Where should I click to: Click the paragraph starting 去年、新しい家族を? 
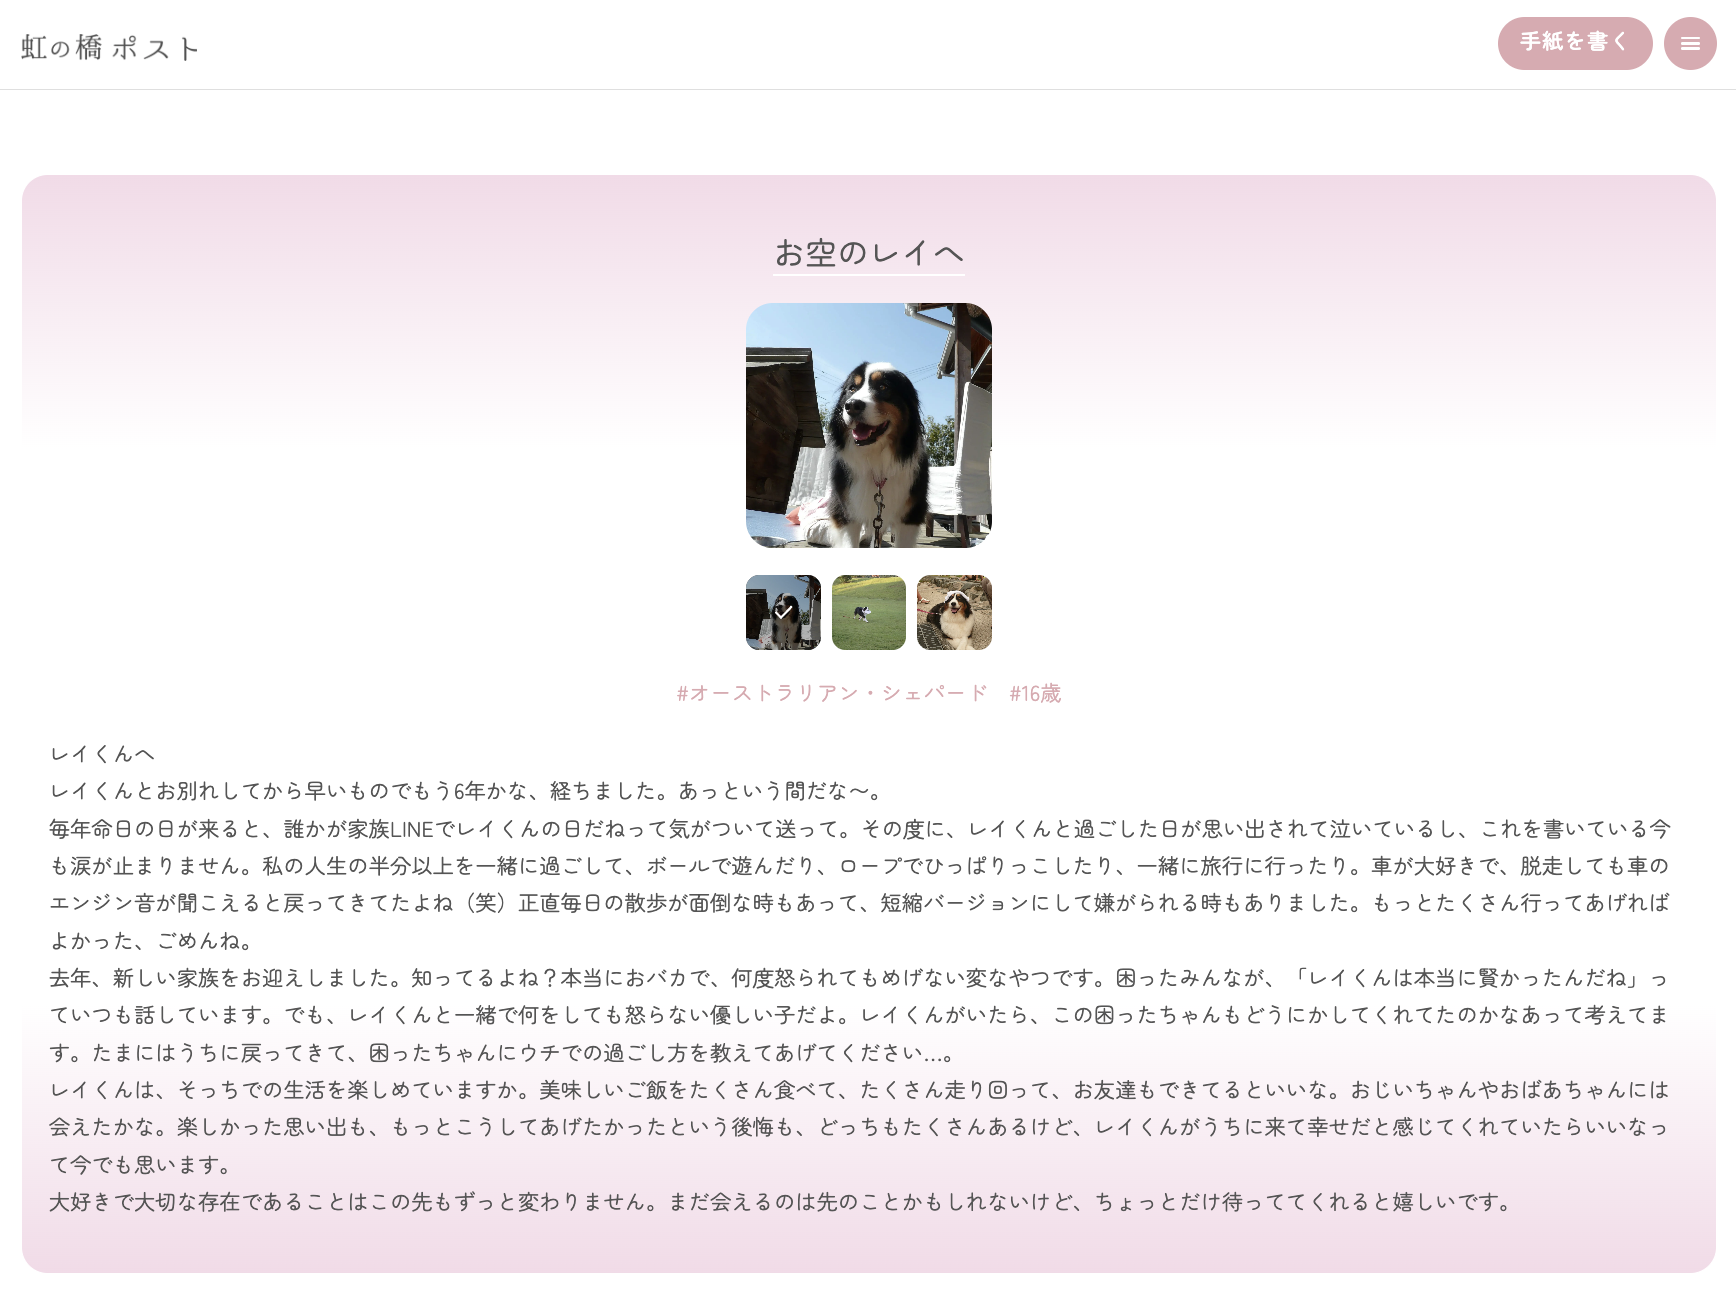coord(860,1015)
